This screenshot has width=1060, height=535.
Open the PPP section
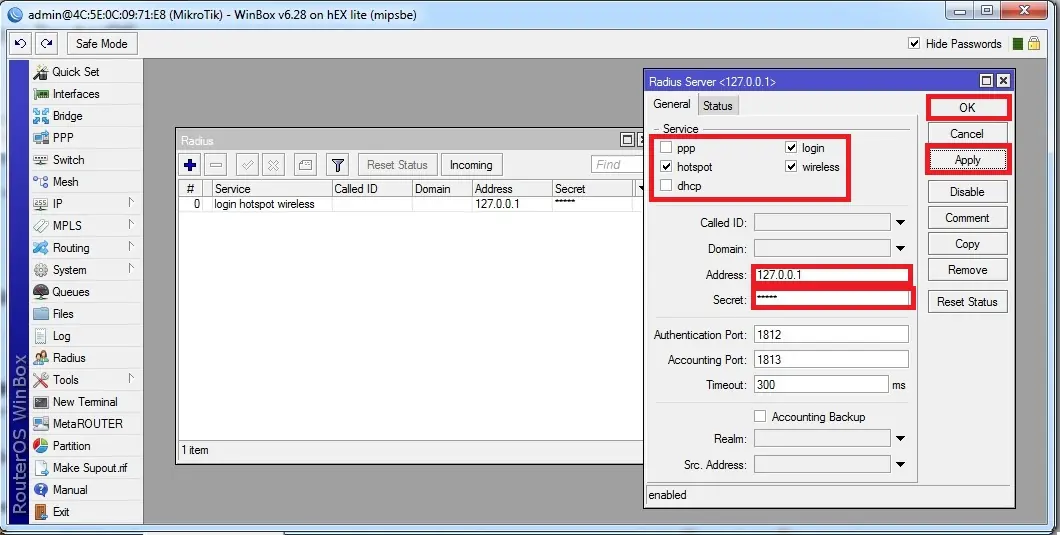63,137
